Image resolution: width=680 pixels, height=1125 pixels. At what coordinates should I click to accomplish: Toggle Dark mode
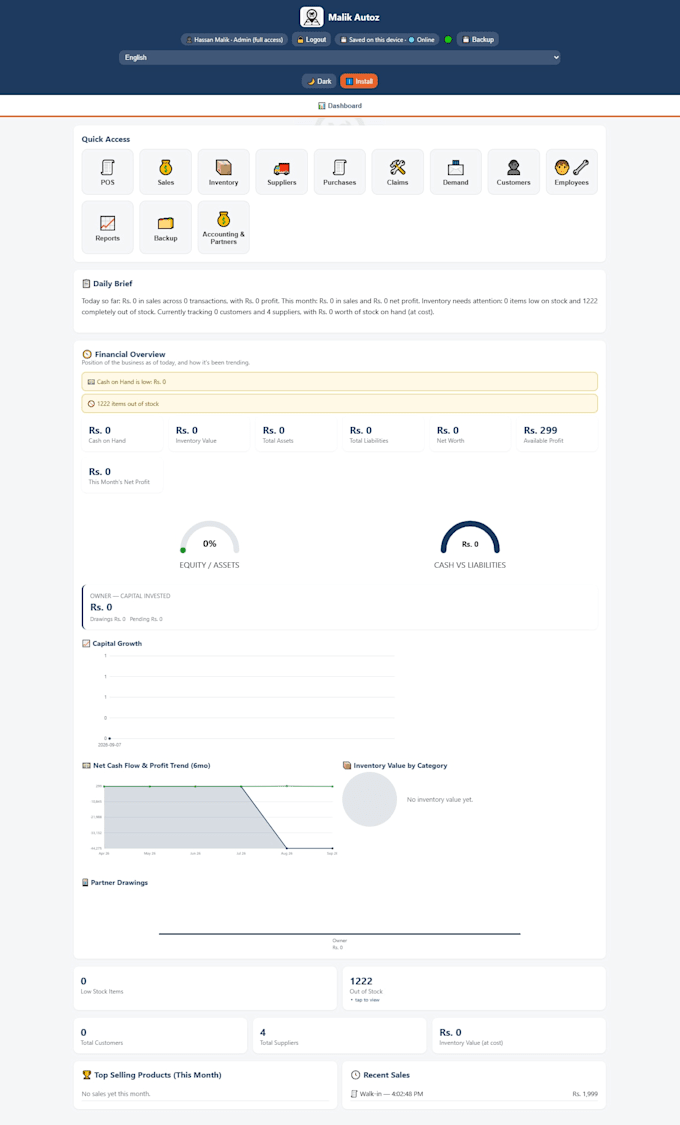[319, 81]
